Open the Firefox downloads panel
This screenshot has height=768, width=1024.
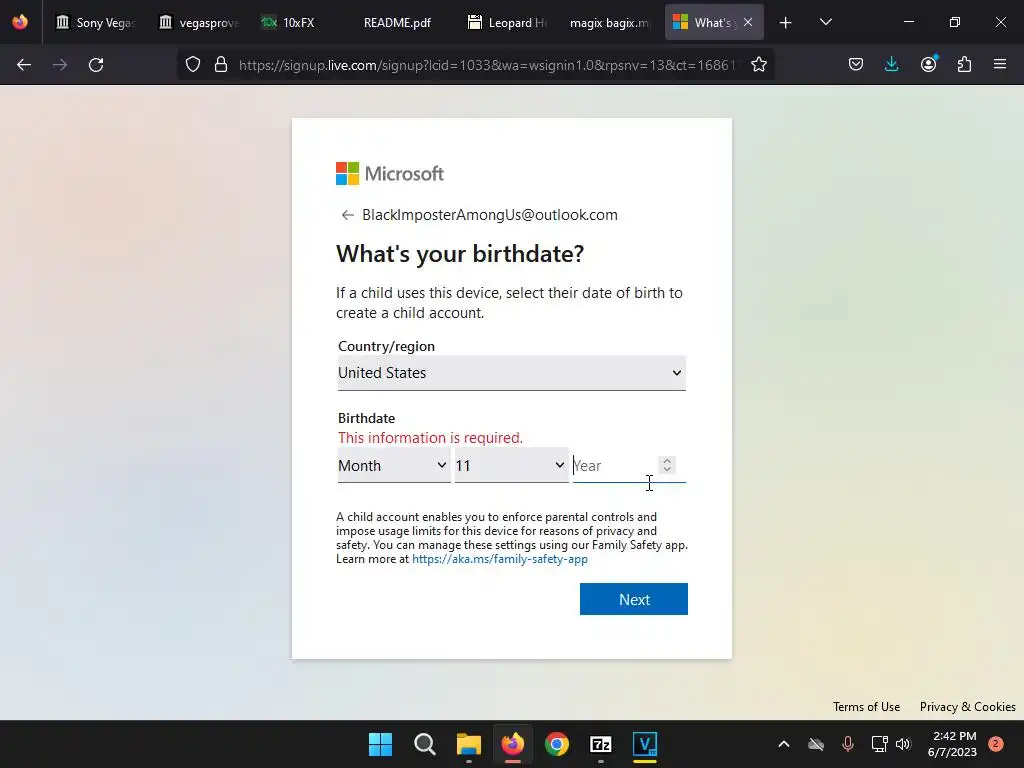click(891, 65)
